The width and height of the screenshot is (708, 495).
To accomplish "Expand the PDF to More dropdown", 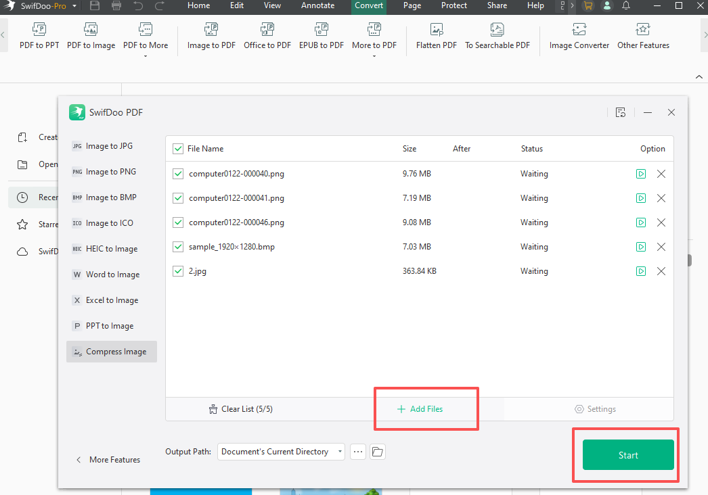I will pyautogui.click(x=146, y=37).
